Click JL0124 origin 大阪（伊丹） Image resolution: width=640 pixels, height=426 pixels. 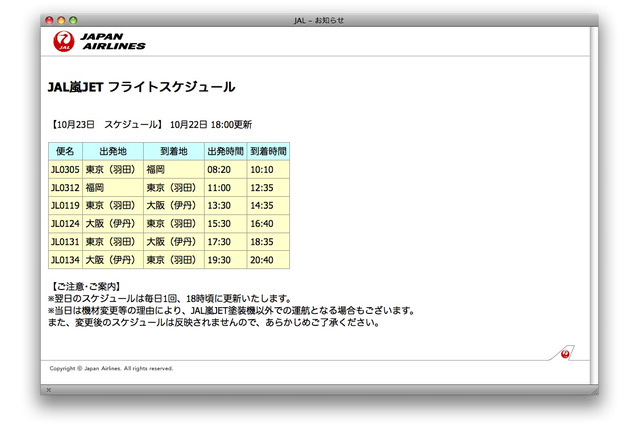[x=110, y=224]
